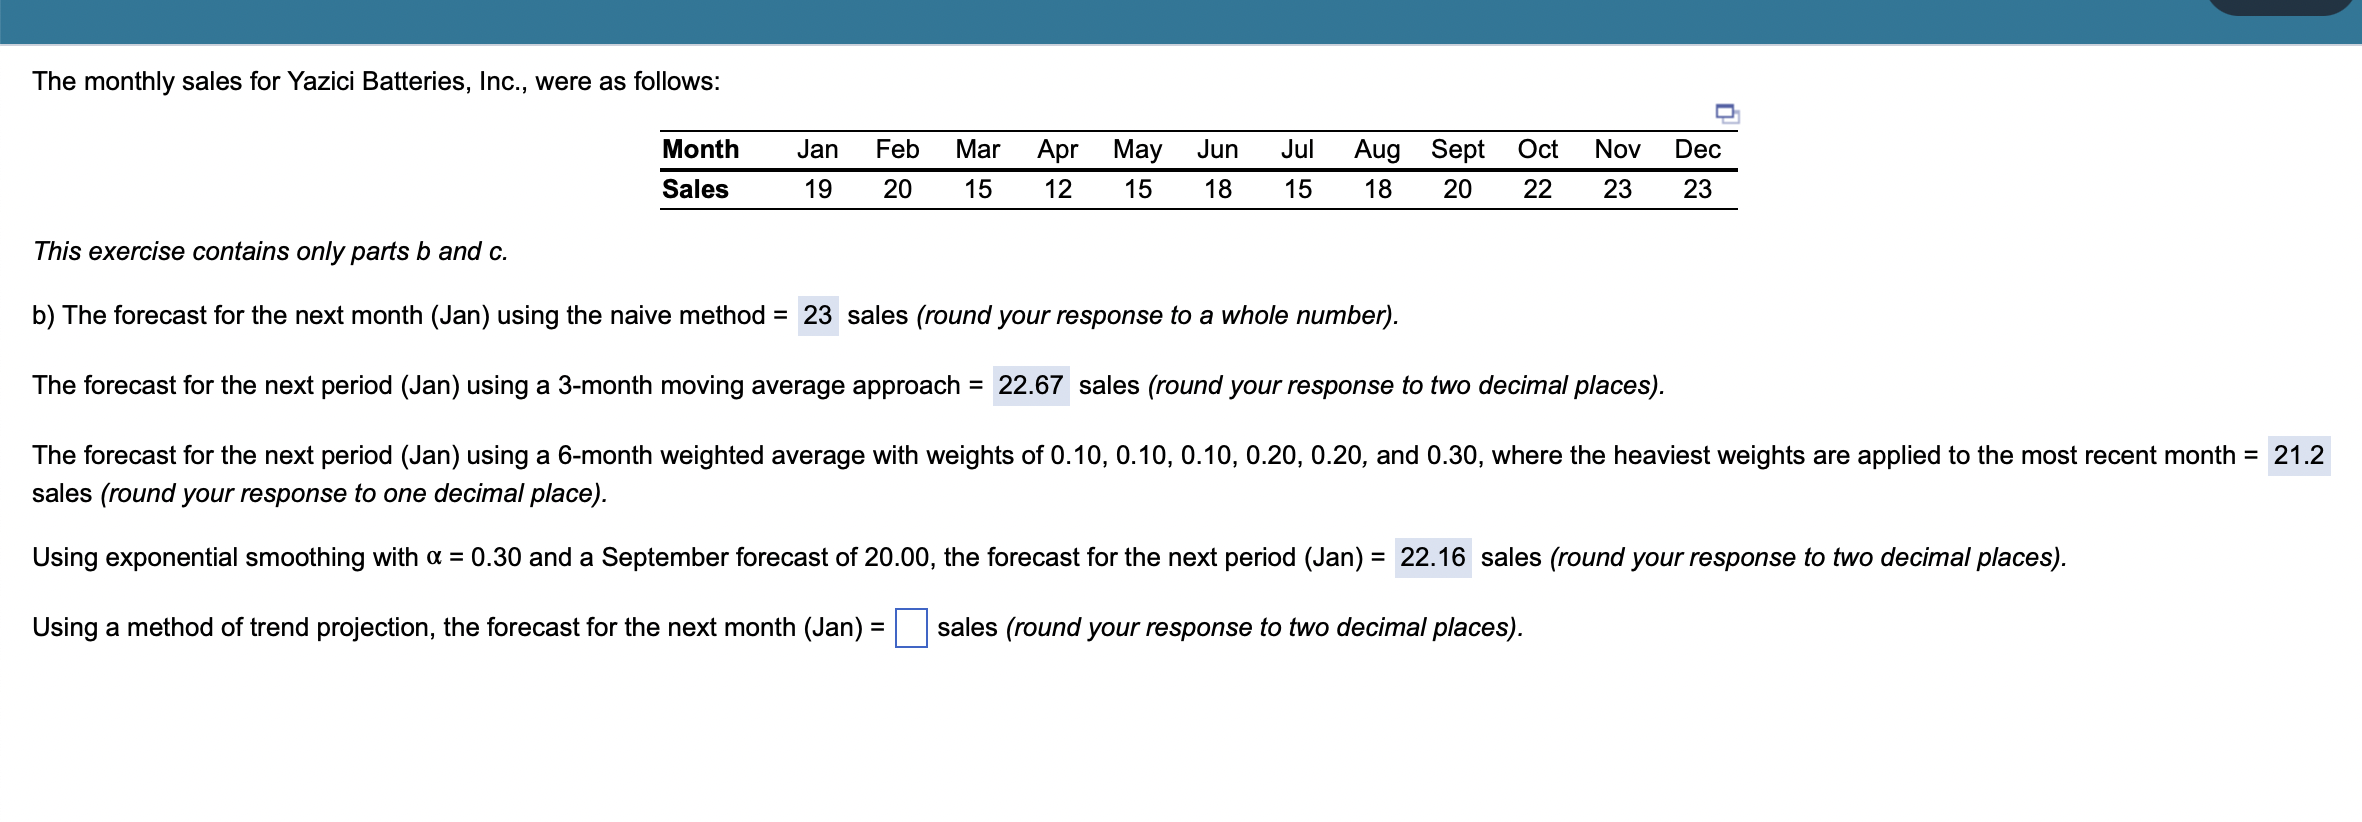The height and width of the screenshot is (822, 2362).
Task: Select the Aug column heading
Action: click(x=1376, y=149)
